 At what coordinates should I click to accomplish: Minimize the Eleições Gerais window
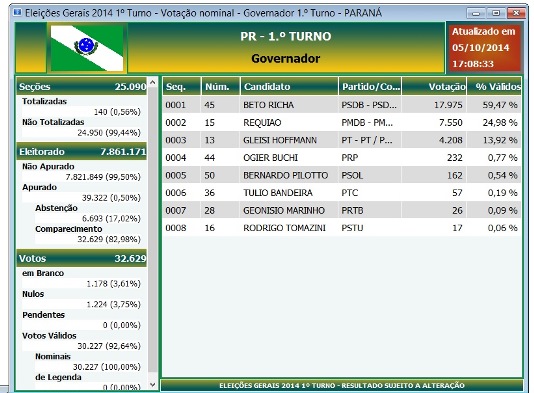coord(476,13)
